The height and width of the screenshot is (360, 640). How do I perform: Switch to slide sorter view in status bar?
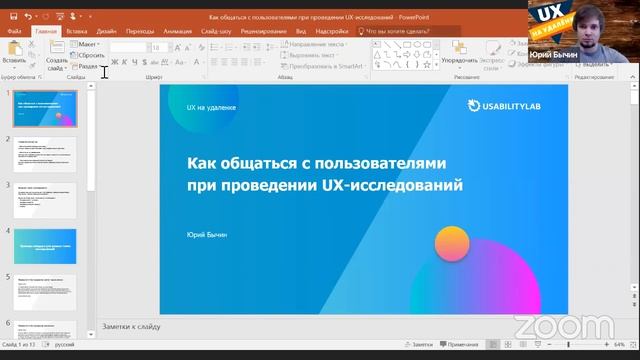click(508, 344)
